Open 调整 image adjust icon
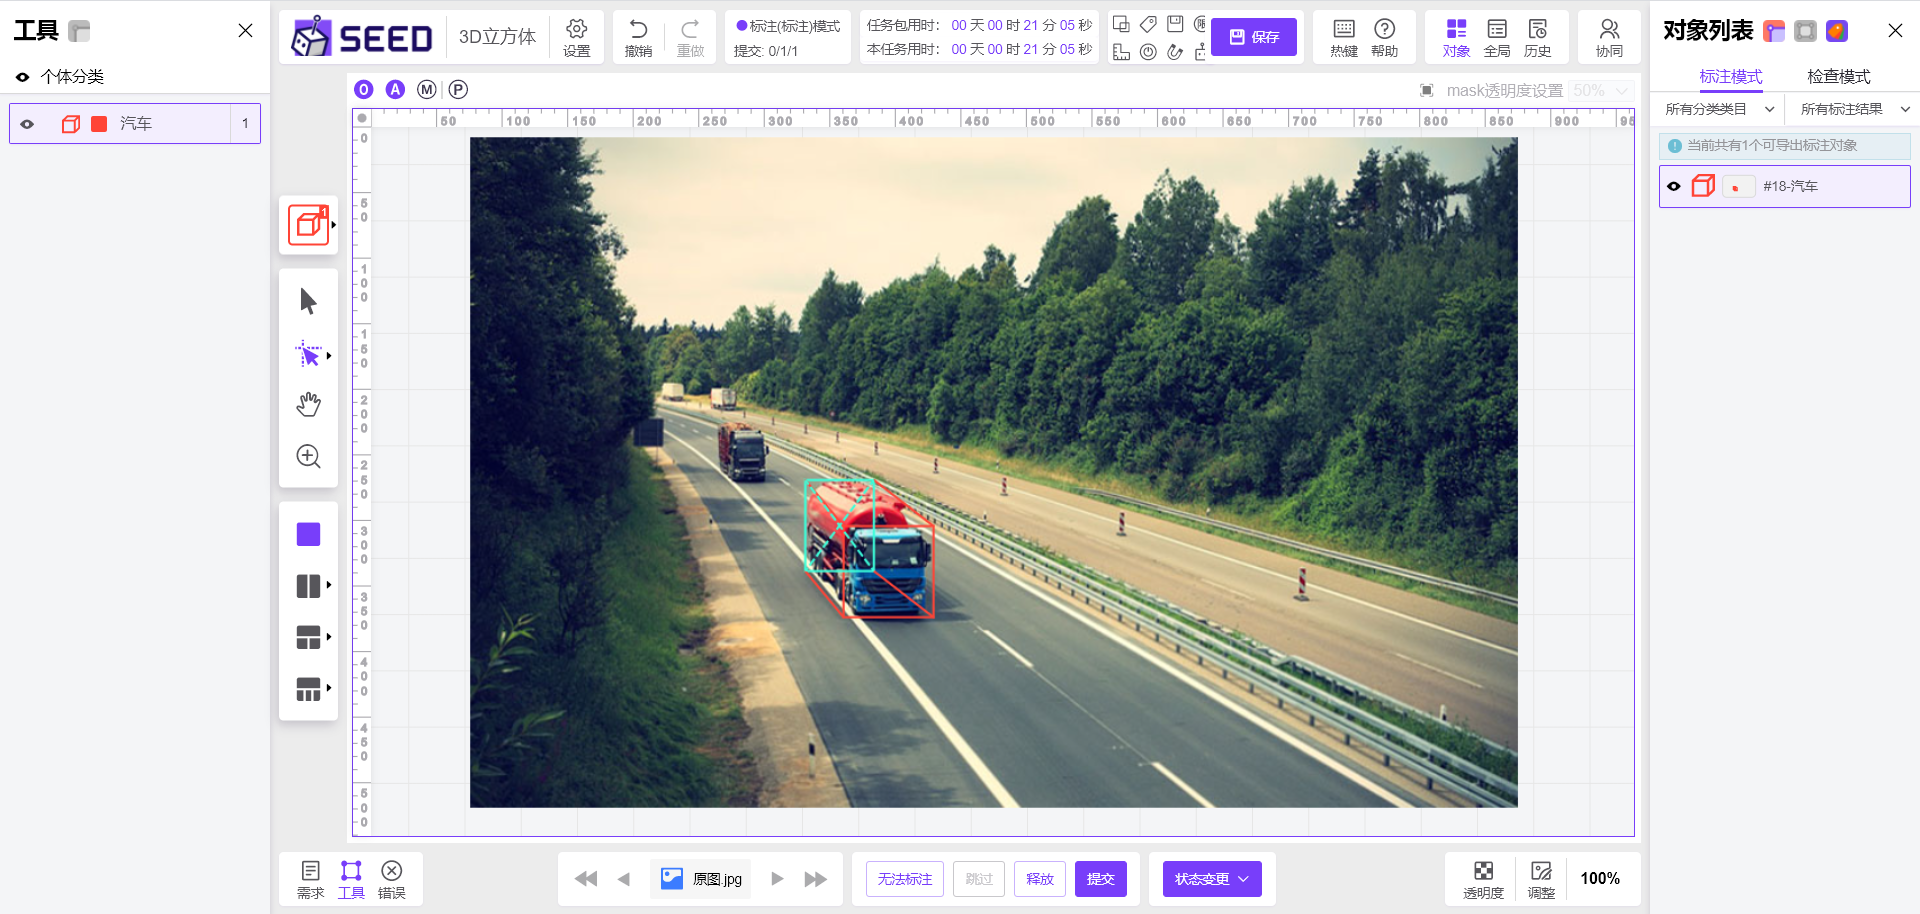This screenshot has width=1920, height=914. tap(1541, 879)
